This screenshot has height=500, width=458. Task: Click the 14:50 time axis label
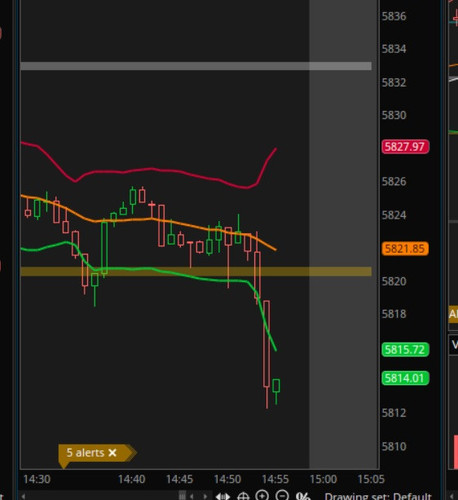coord(227,479)
